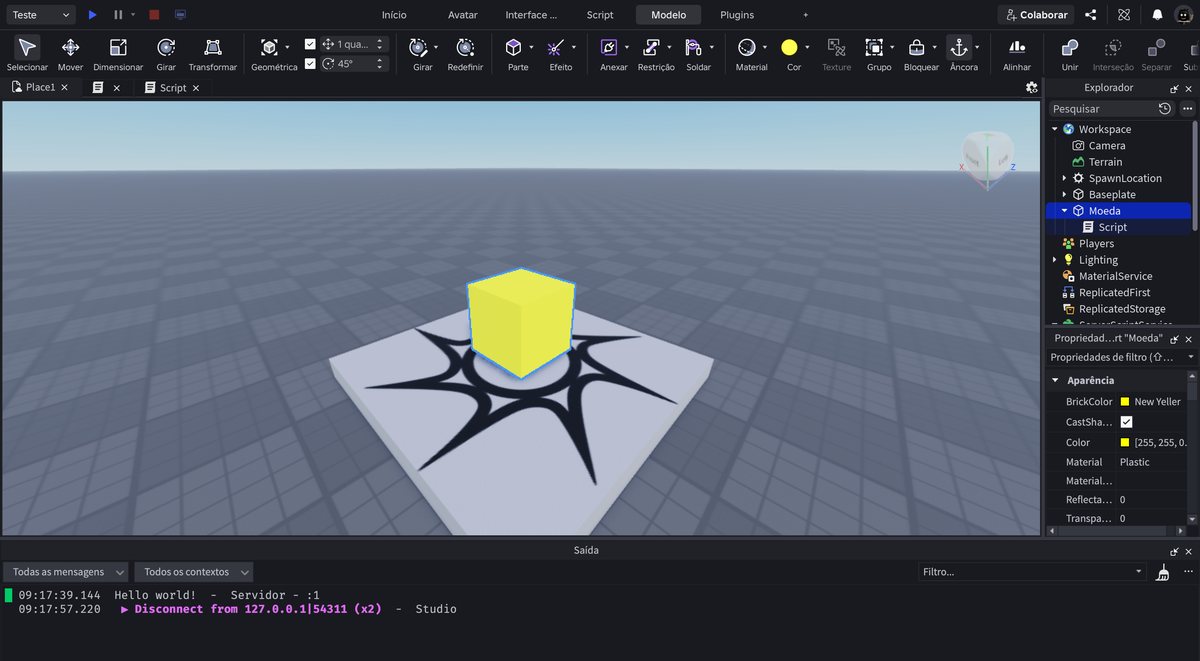
Task: Click the Bloquear lock tool
Action: (x=916, y=47)
